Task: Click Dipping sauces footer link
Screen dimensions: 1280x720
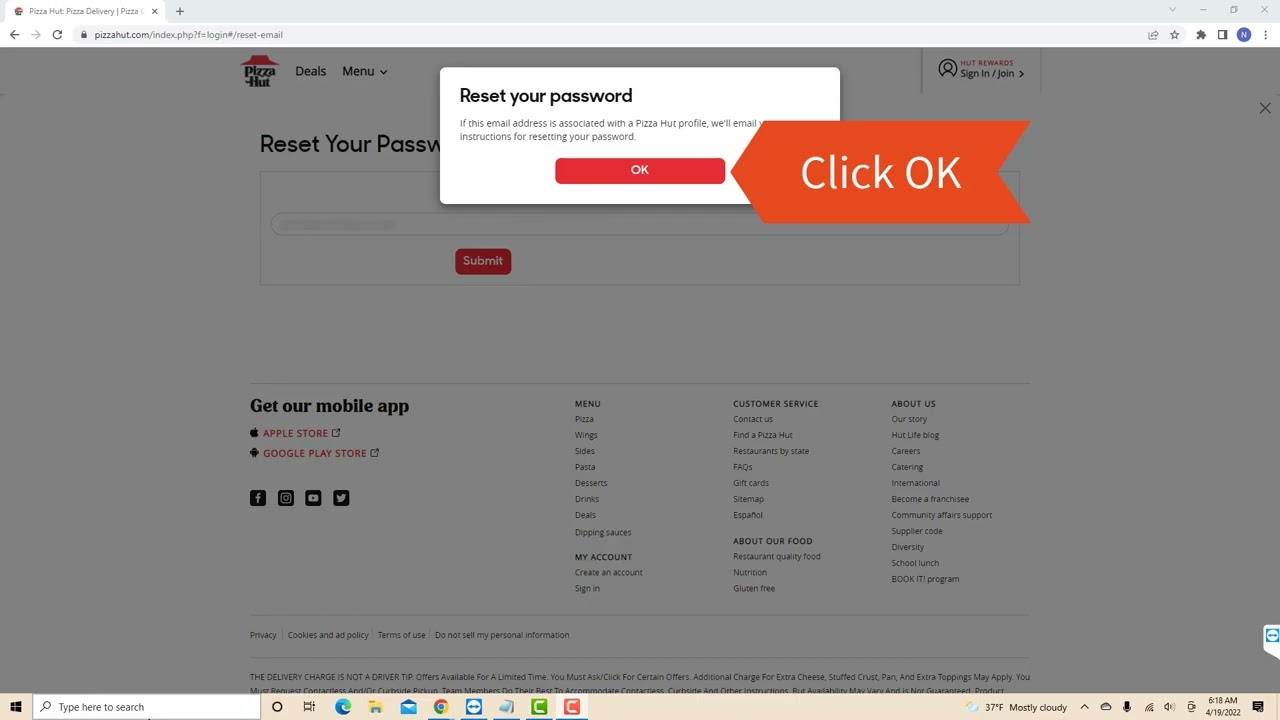Action: [x=603, y=532]
